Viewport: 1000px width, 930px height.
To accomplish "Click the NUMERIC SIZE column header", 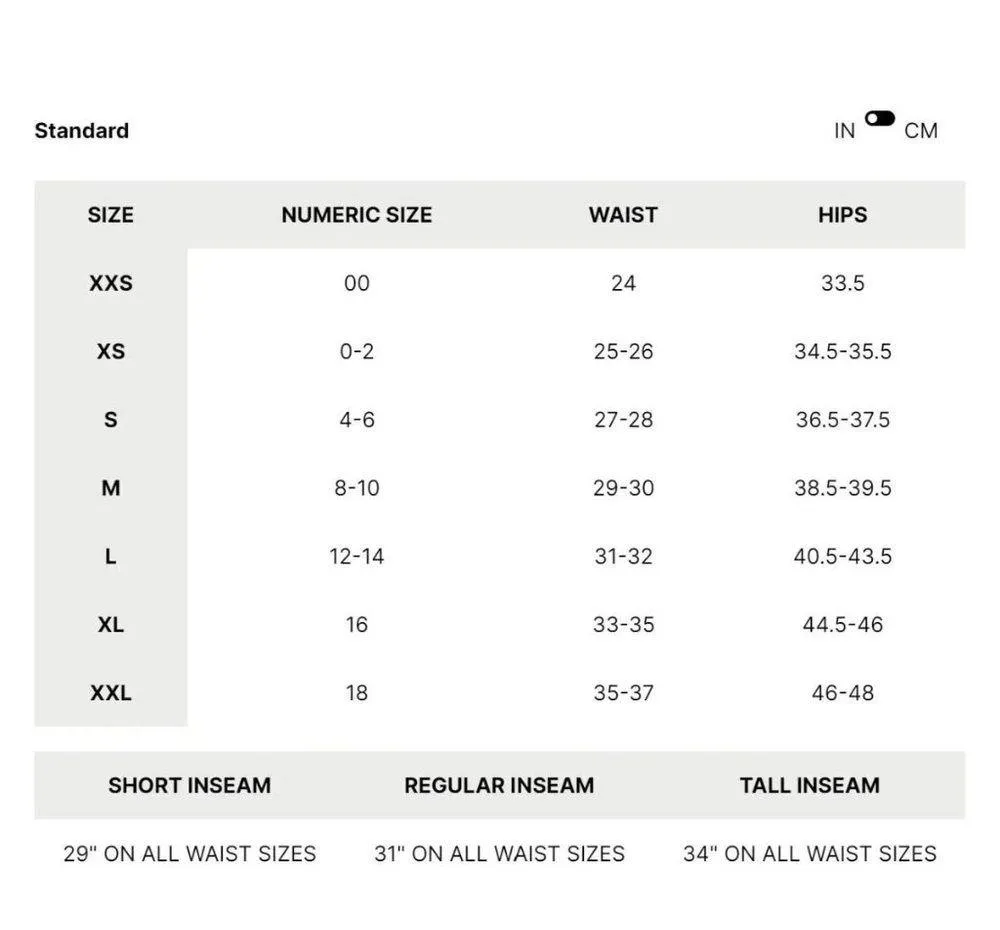I will point(356,215).
